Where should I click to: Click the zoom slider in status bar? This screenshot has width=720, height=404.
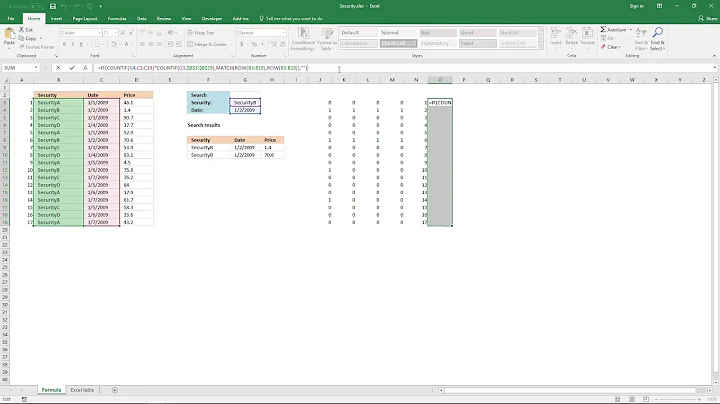678,399
